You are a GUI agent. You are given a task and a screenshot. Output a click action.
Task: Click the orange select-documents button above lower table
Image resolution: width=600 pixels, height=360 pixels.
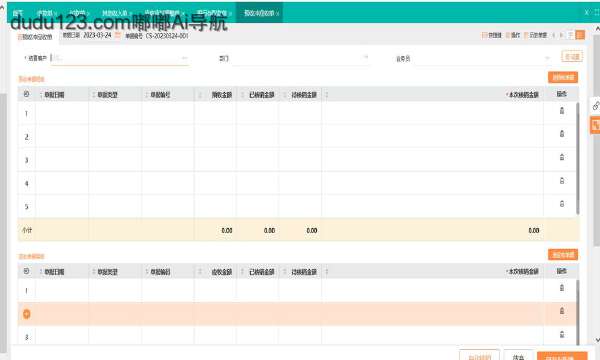pyautogui.click(x=563, y=254)
